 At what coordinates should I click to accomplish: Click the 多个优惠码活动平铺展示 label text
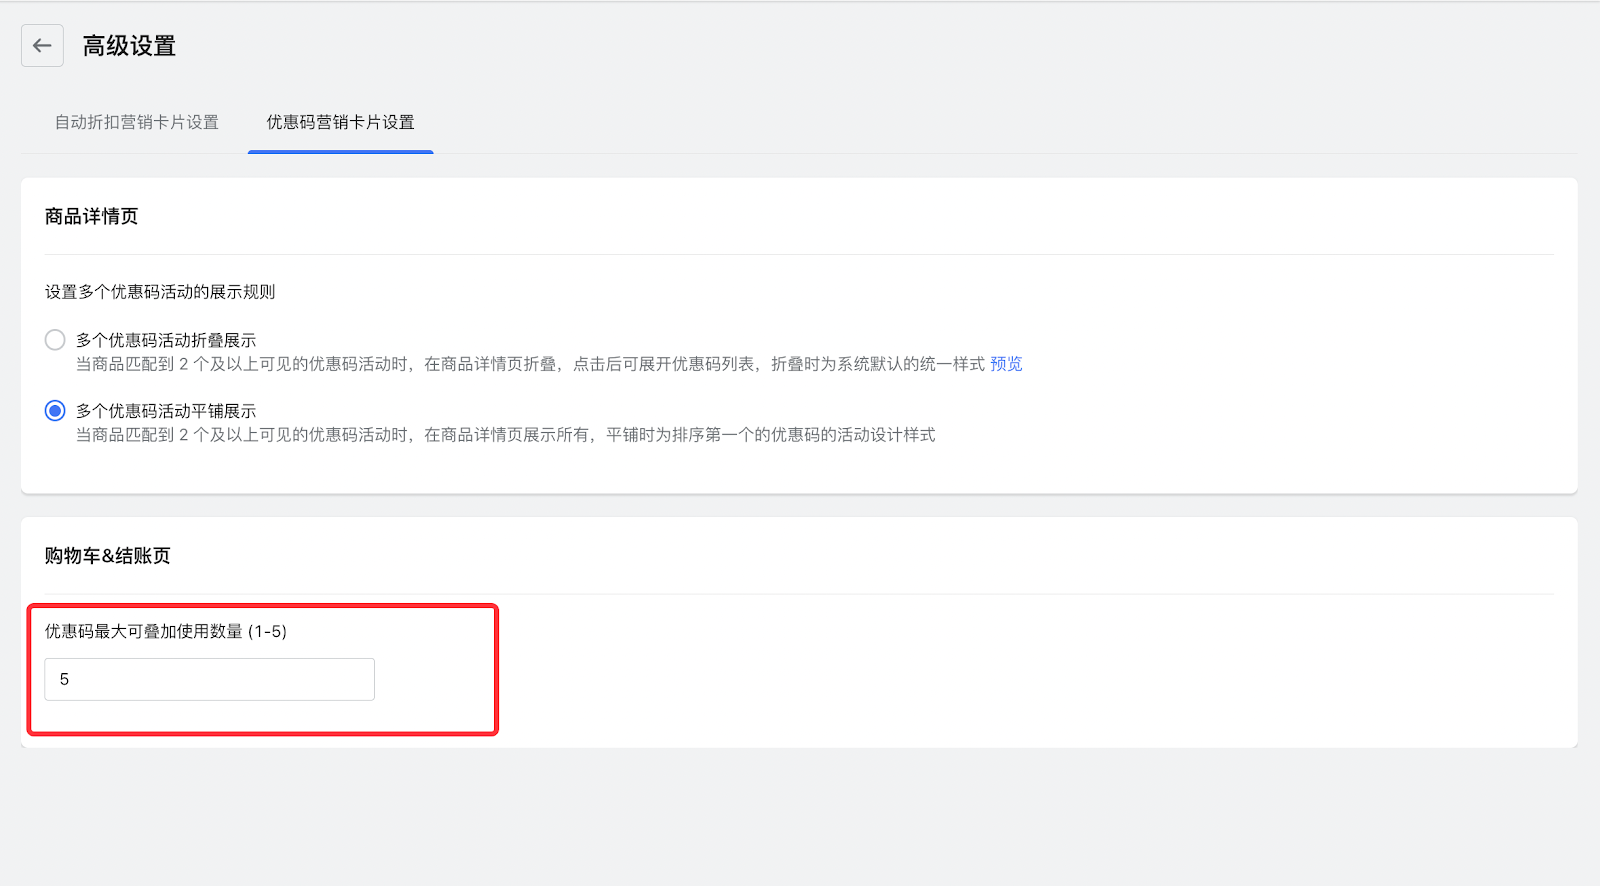[166, 411]
